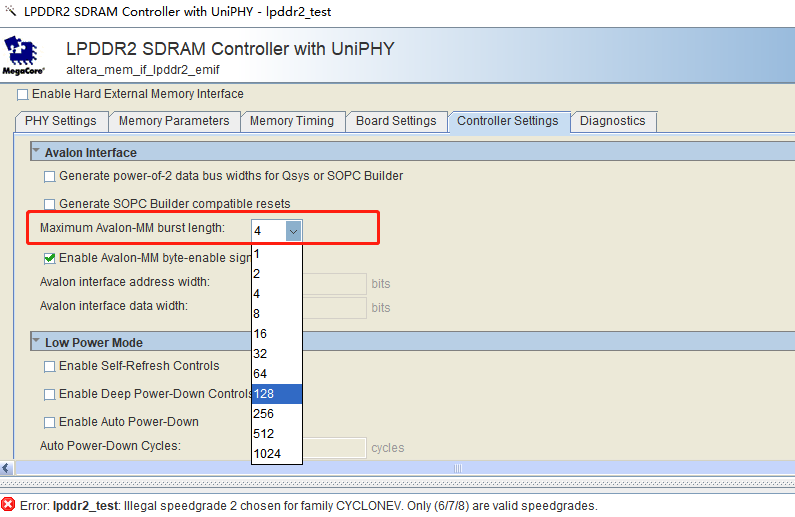Toggle Enable Auto Power-Down checkbox
795x517 pixels.
pos(49,422)
